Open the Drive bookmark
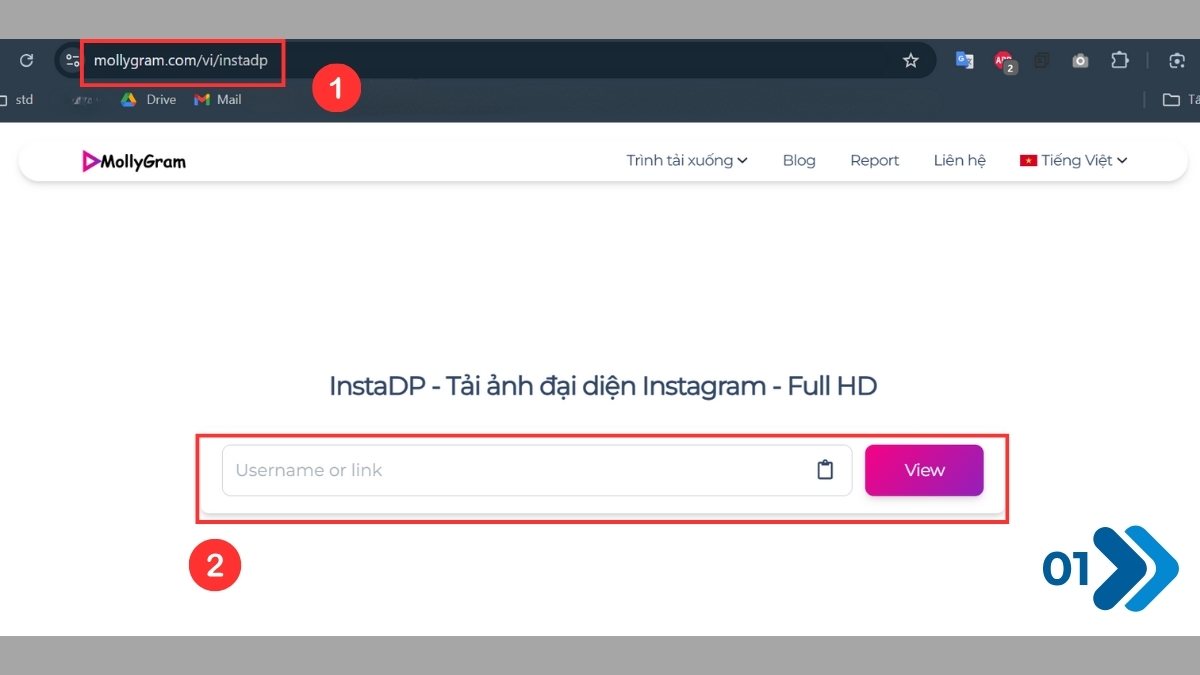This screenshot has width=1200, height=675. pyautogui.click(x=148, y=99)
